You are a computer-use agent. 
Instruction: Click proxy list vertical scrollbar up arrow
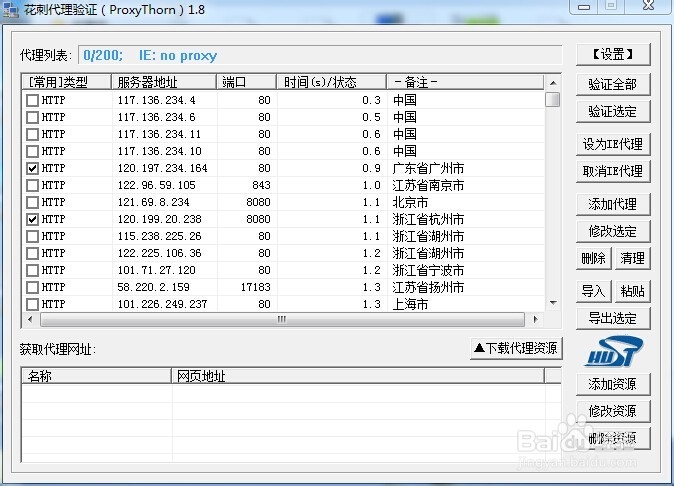pyautogui.click(x=553, y=83)
